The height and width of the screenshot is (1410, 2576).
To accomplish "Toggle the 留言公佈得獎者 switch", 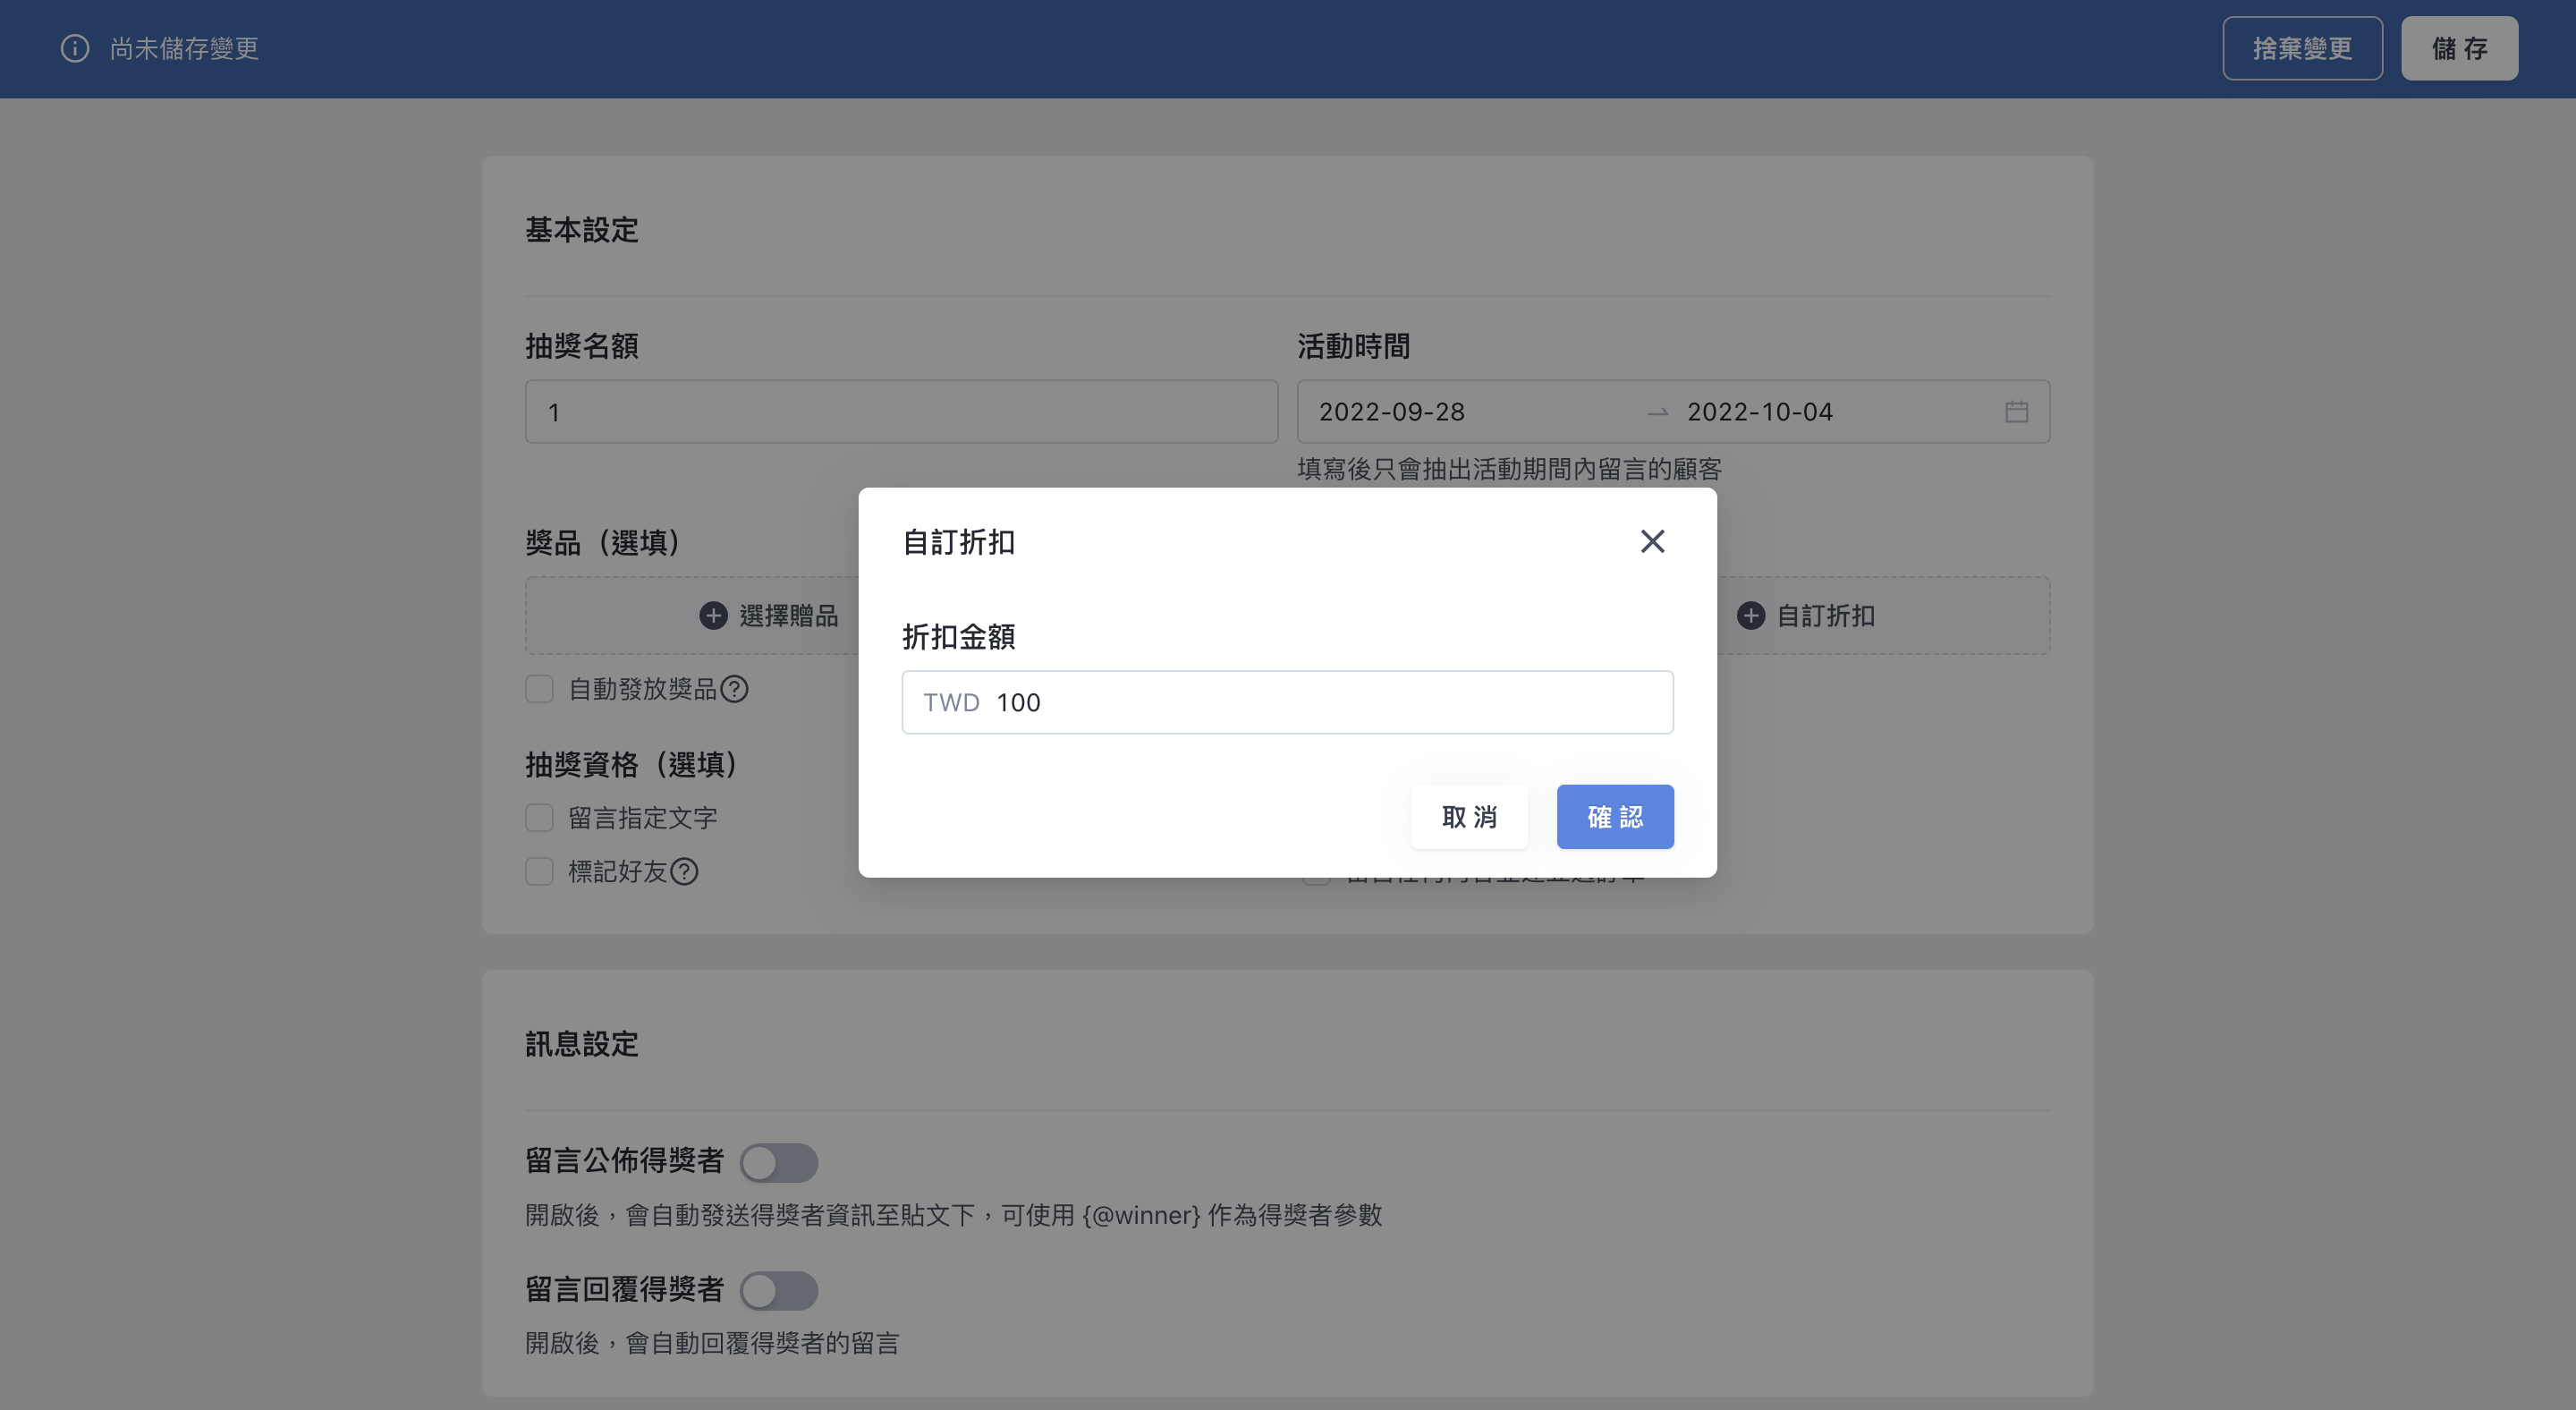I will coord(778,1163).
